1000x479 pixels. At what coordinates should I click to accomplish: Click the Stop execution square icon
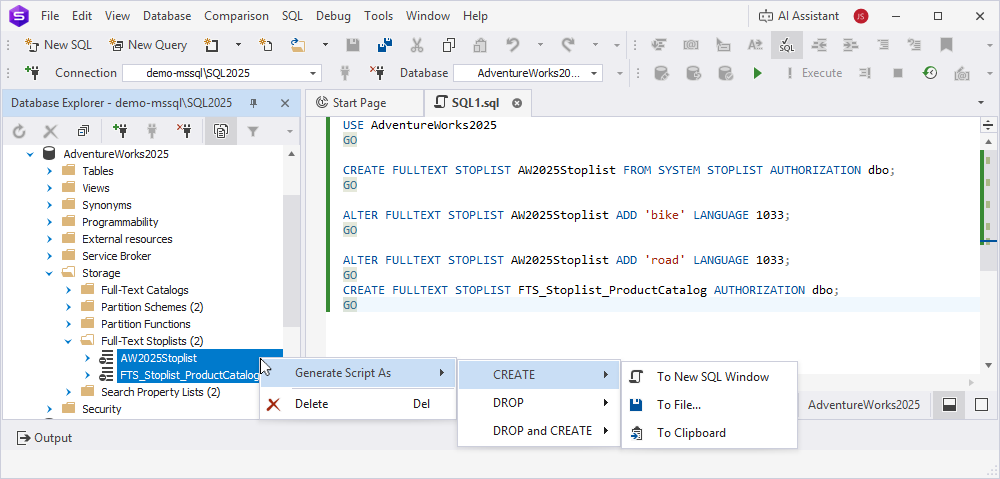898,73
